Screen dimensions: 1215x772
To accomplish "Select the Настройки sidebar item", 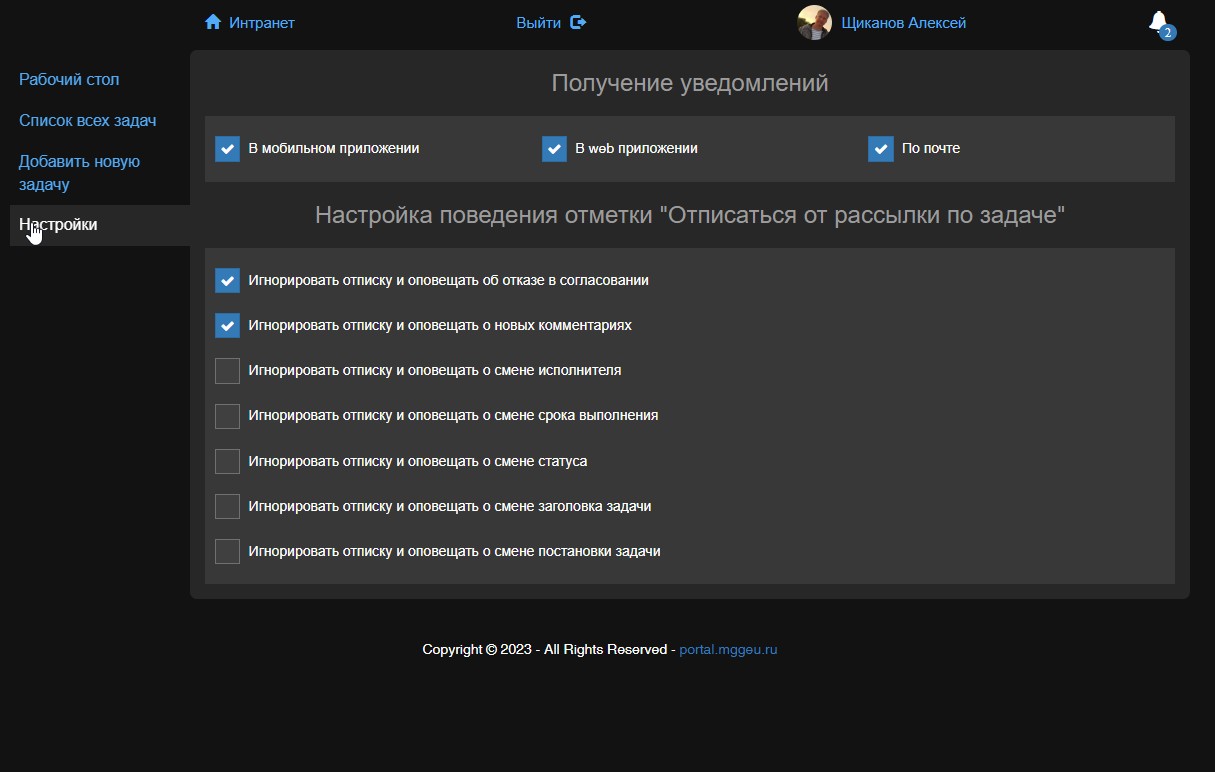I will click(x=58, y=225).
